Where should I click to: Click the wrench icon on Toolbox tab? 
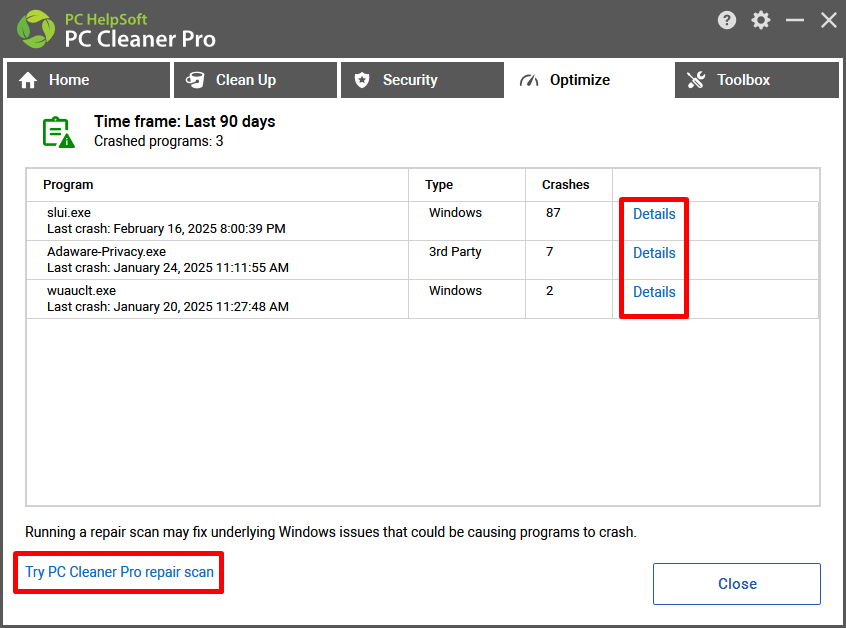click(696, 80)
